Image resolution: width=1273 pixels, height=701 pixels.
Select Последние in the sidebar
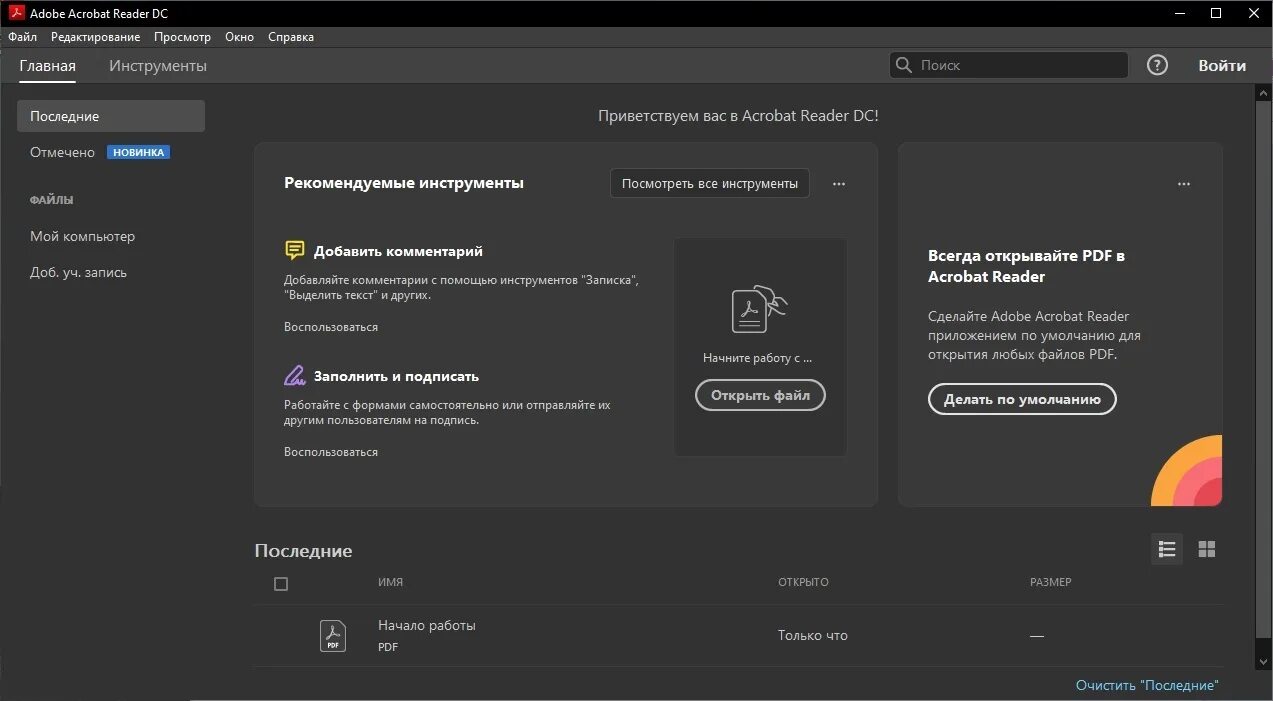click(x=111, y=116)
